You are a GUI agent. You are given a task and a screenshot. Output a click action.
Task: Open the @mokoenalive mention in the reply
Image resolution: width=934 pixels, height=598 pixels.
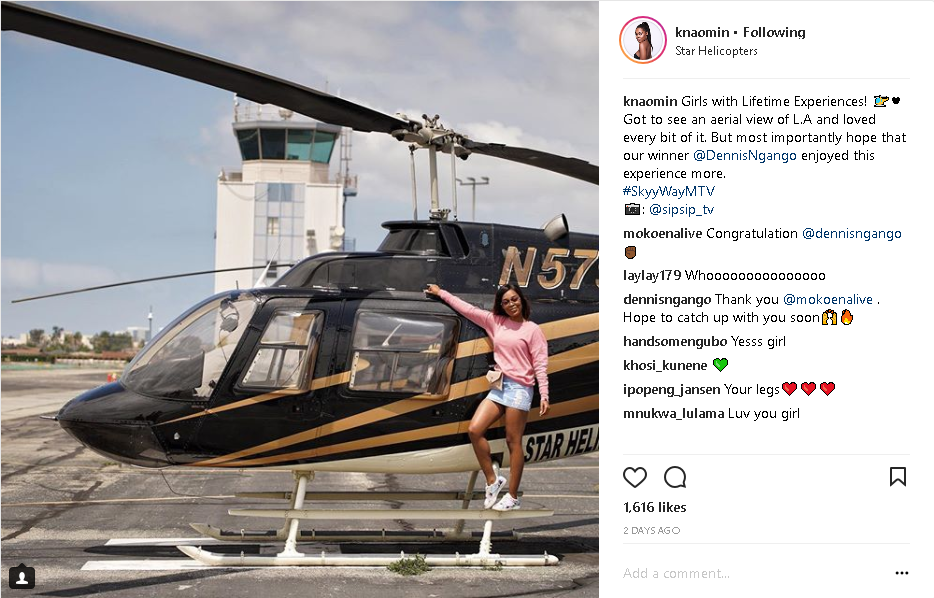tap(828, 300)
